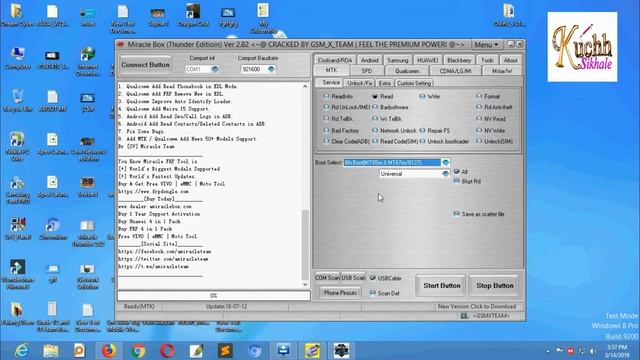Click the clock in the taskbar
Viewport: 640px width, 360px height.
tap(617, 351)
